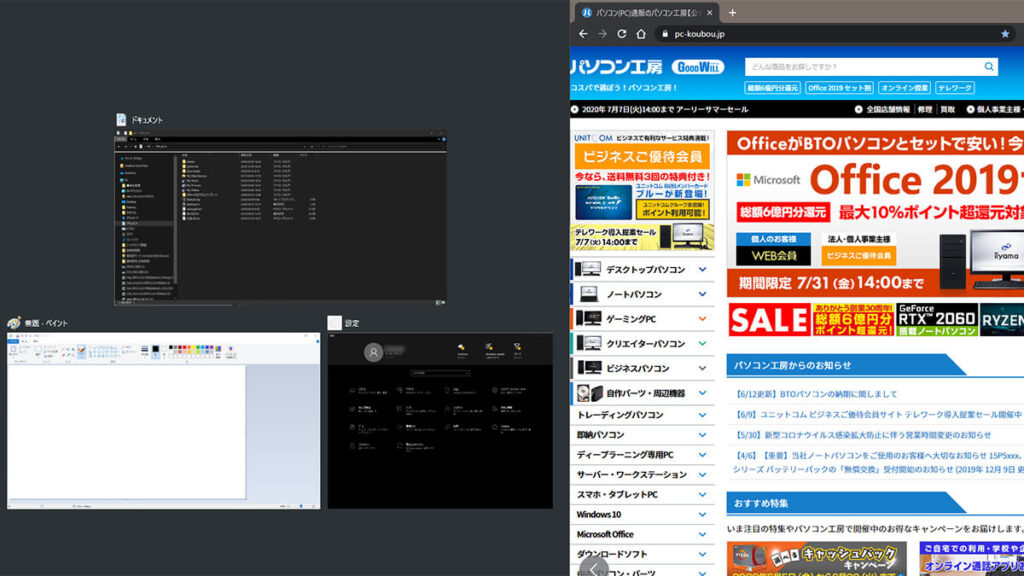Click the 自作パーツ hard drive icon
1024x576 pixels.
pyautogui.click(x=588, y=393)
